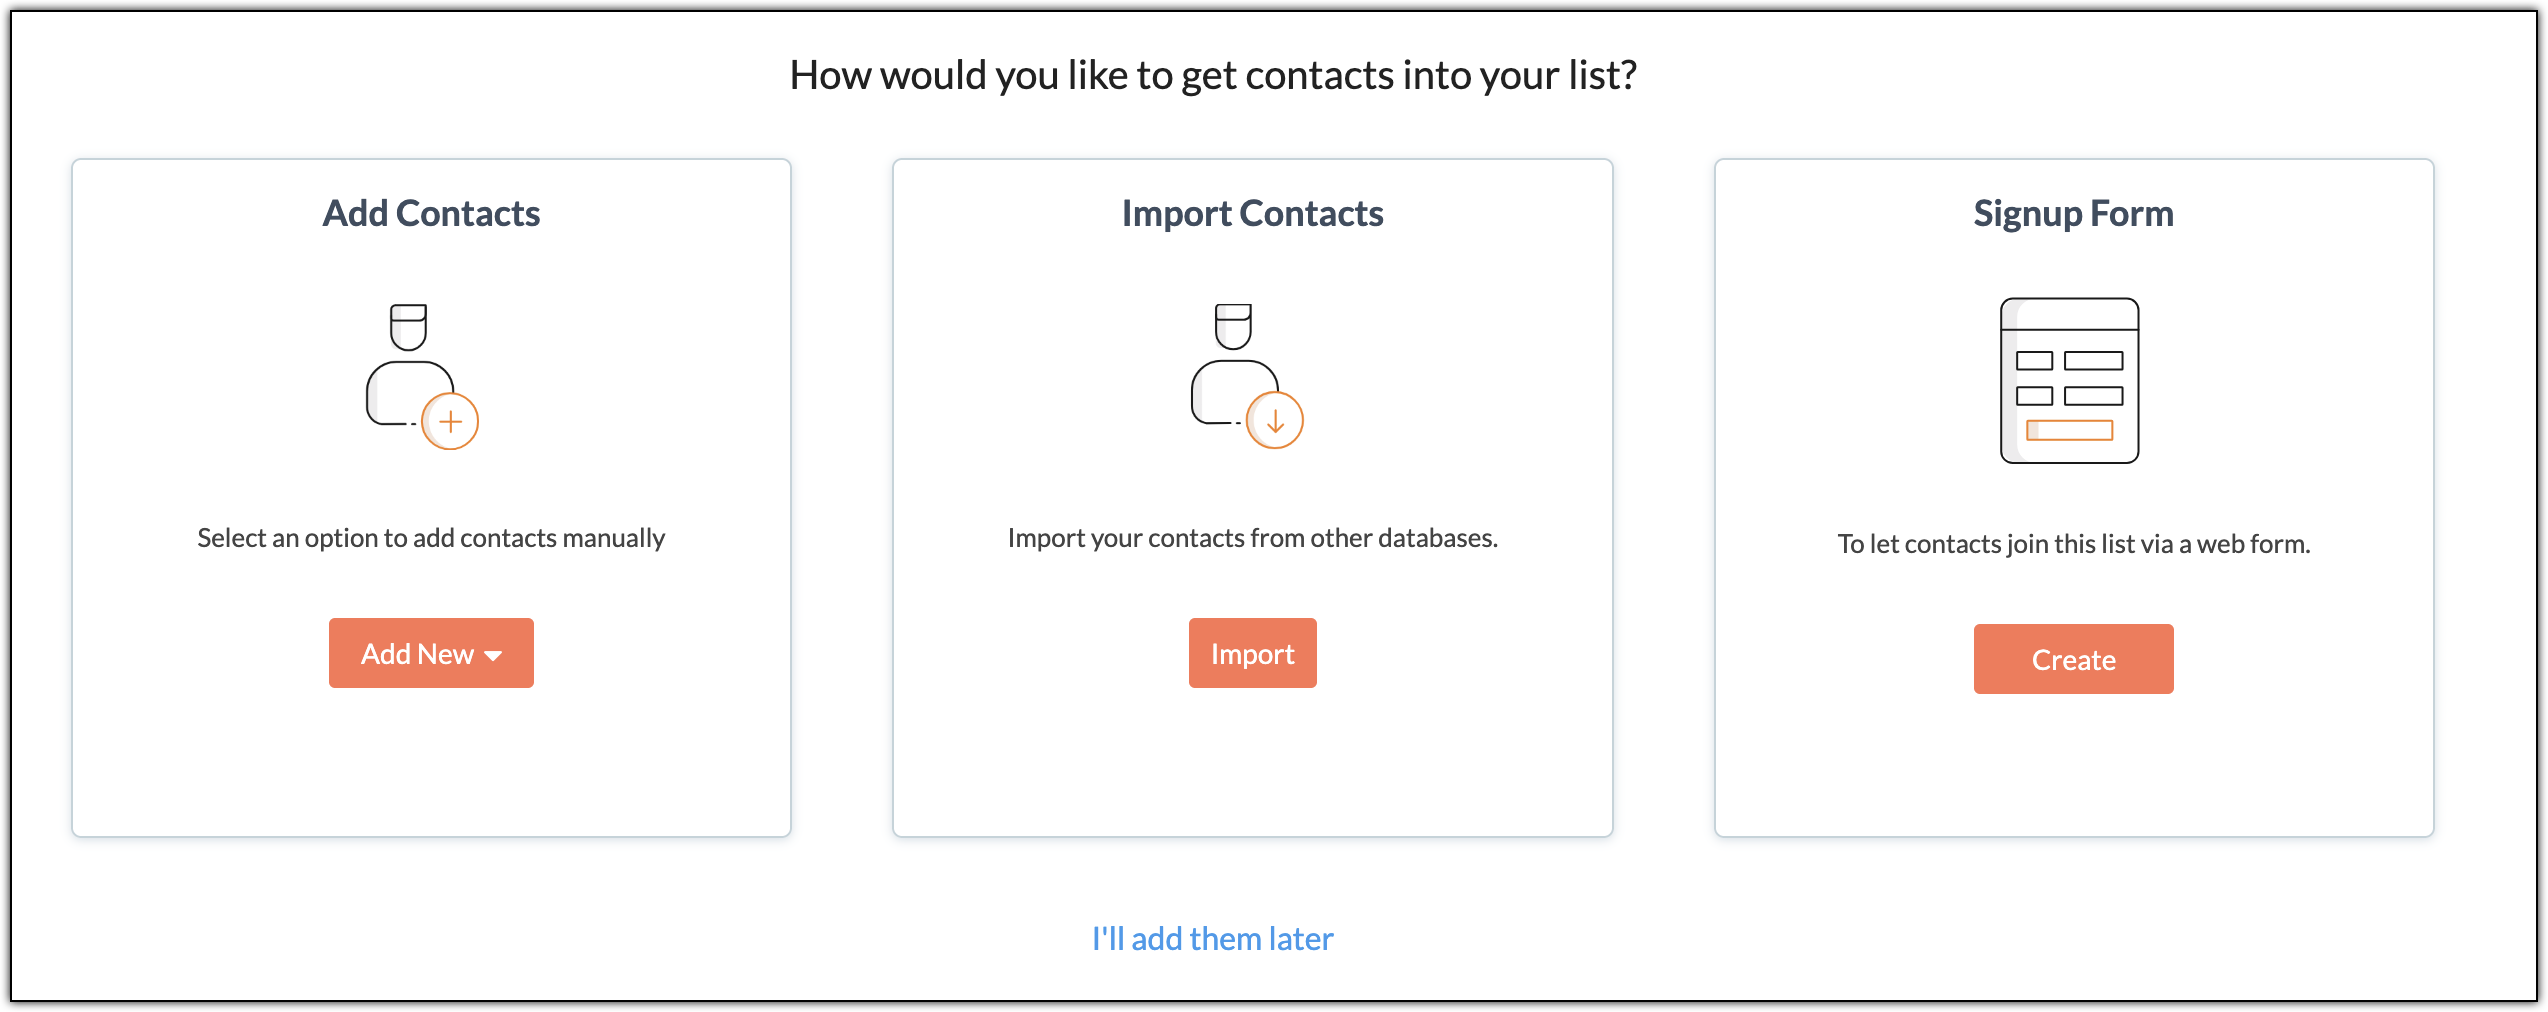Click the orange plus circle icon
The width and height of the screenshot is (2548, 1012).
(x=450, y=422)
